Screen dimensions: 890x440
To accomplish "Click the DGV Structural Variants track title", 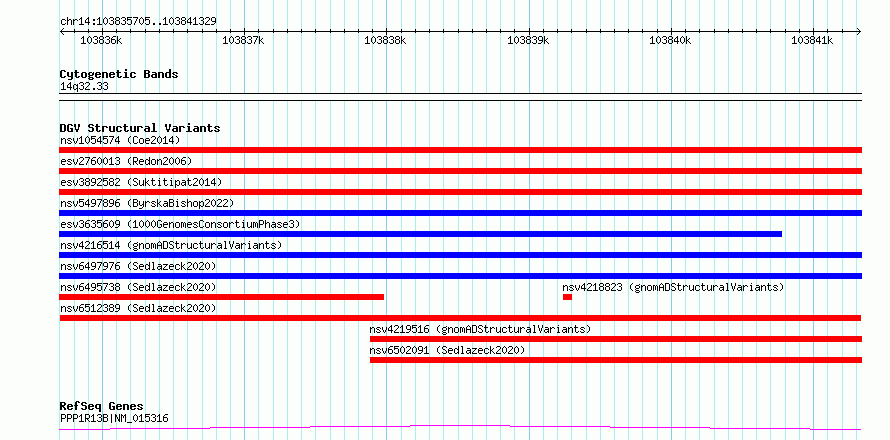I will coord(140,128).
